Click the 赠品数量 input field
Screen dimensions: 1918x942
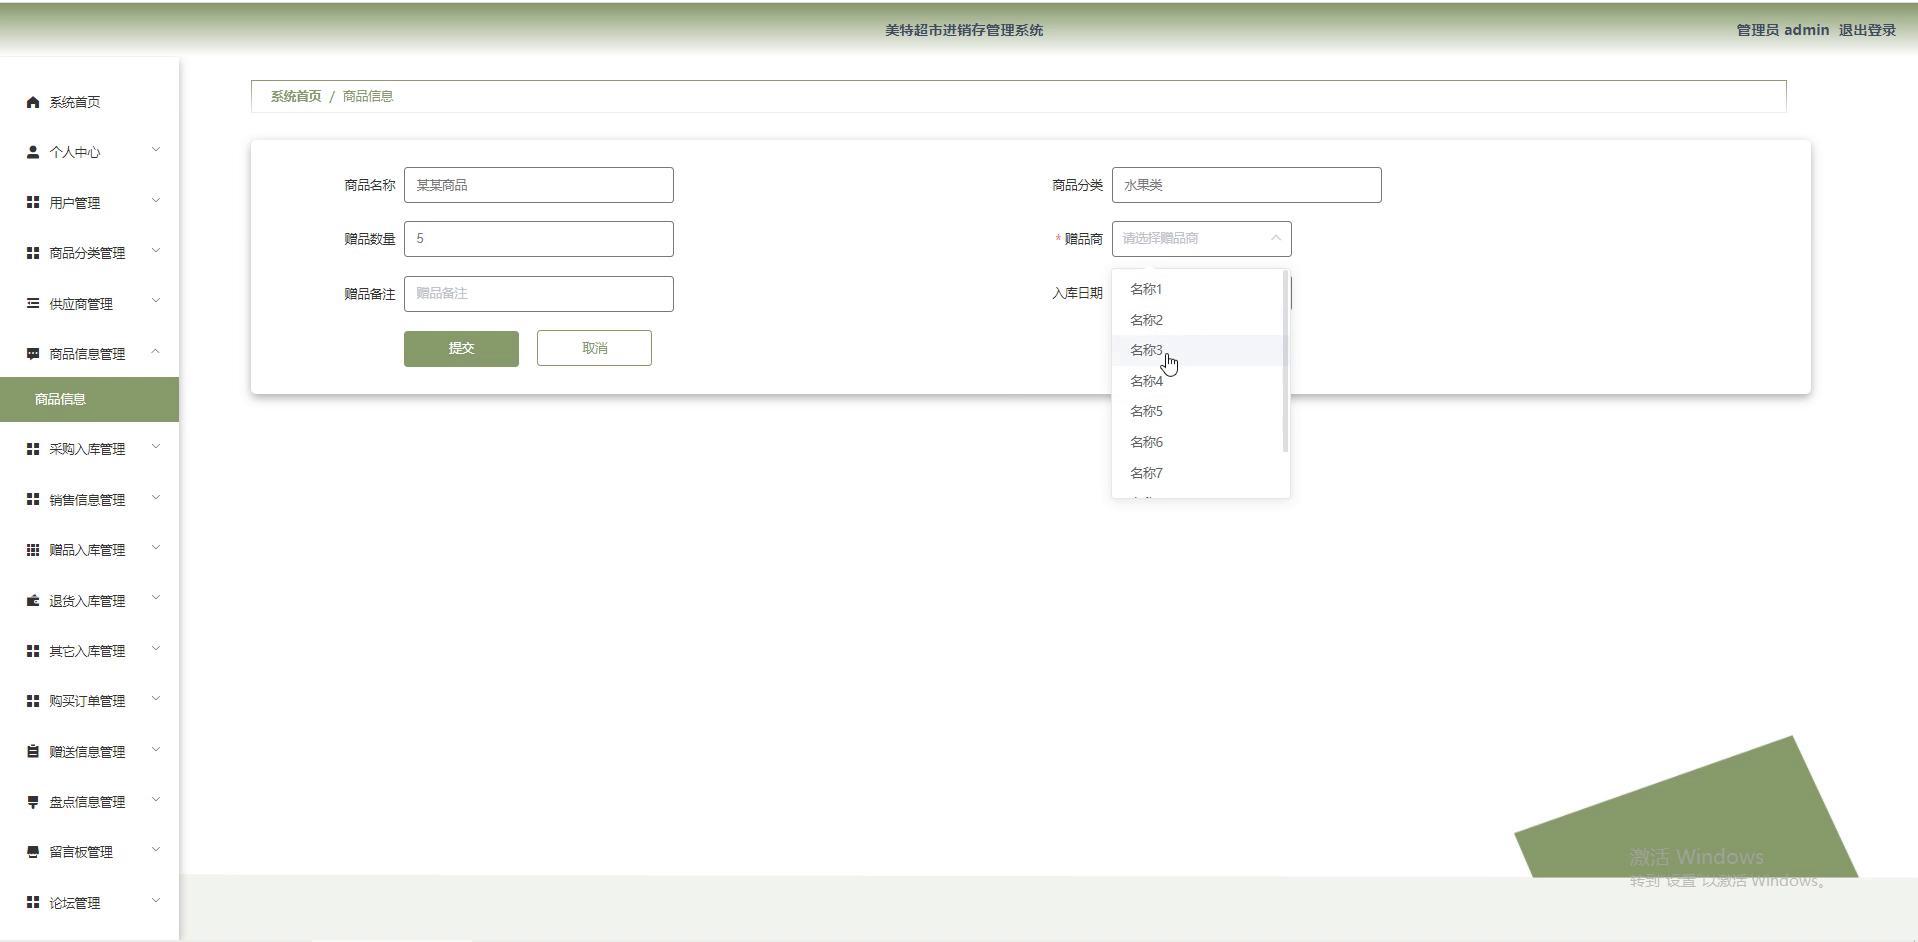coord(539,239)
